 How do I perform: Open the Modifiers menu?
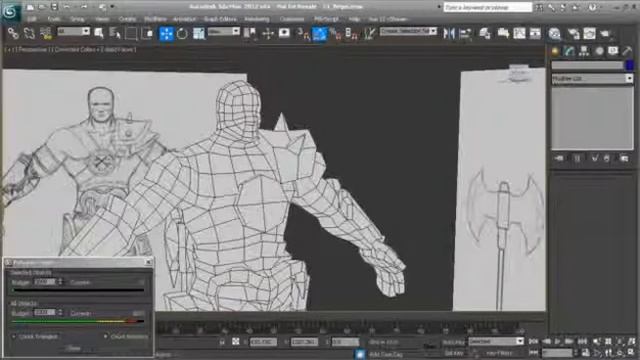[155, 19]
